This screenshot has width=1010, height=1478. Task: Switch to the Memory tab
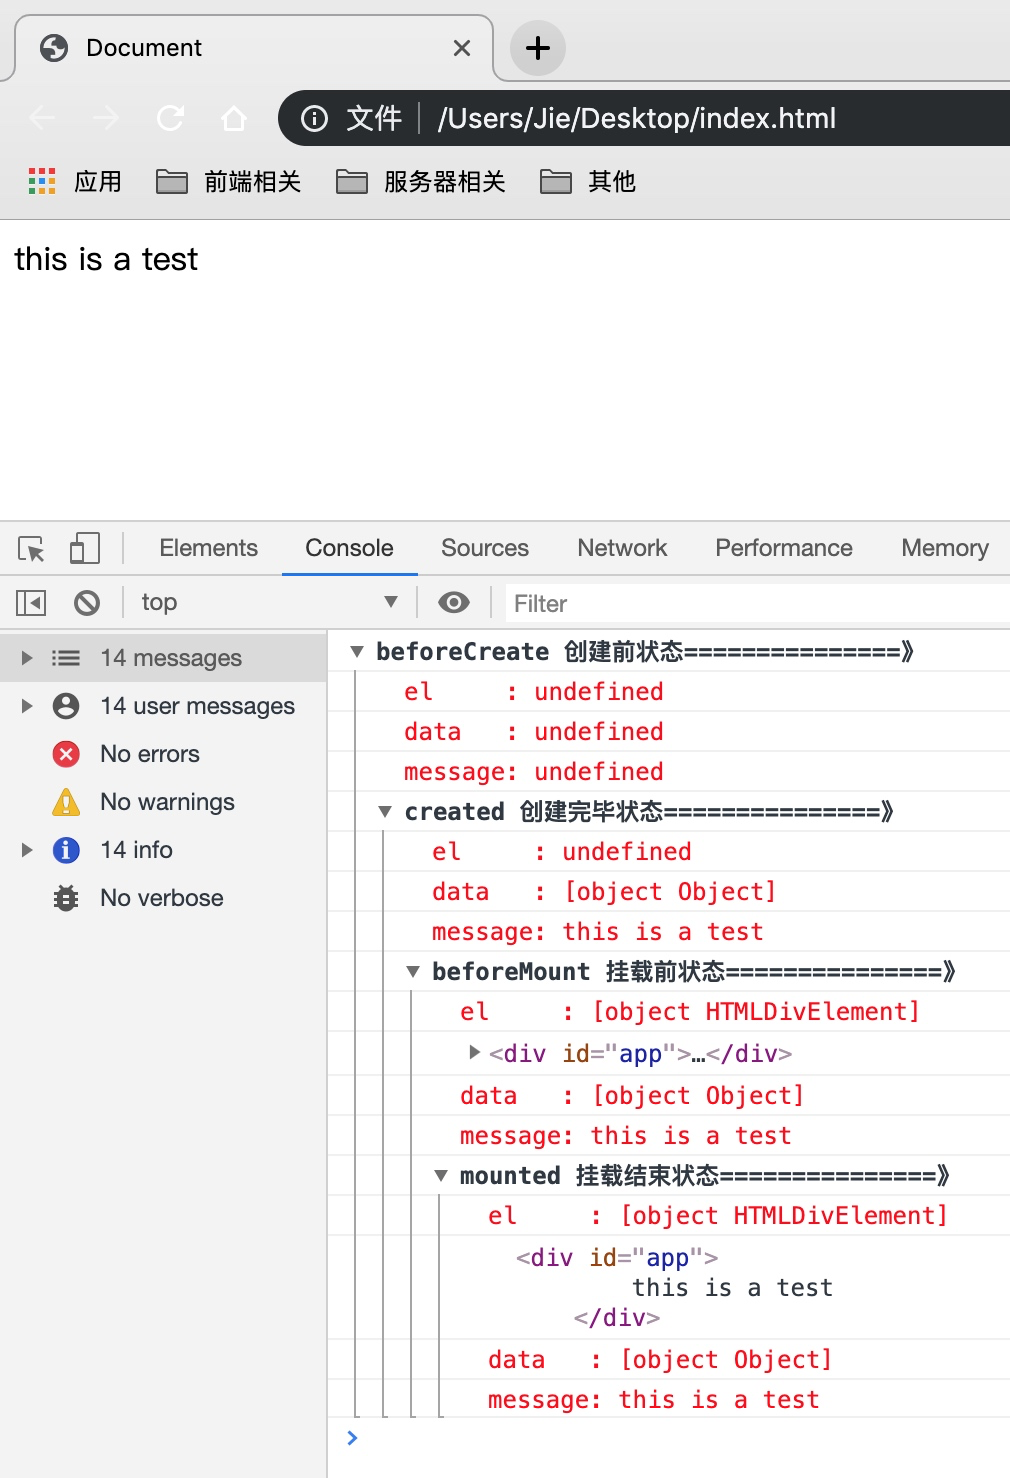coord(945,548)
